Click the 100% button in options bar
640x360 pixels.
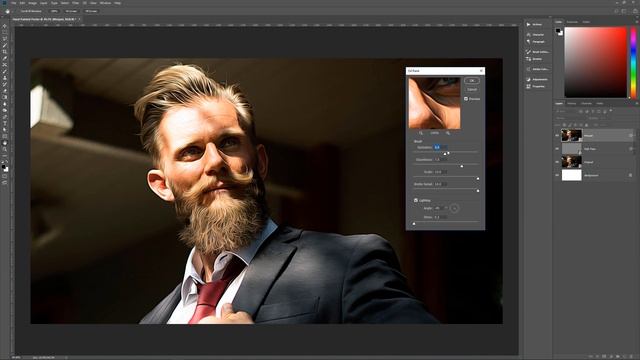pos(54,11)
